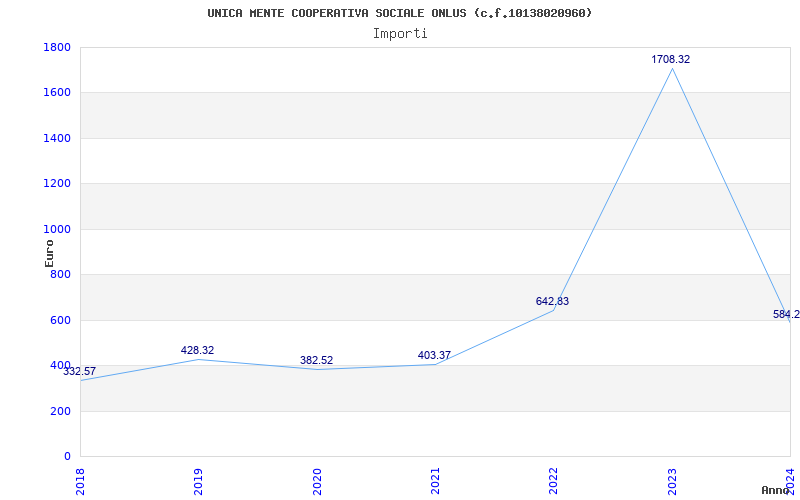The height and width of the screenshot is (500, 800).
Task: Select the 642.83 data label
Action: coord(552,302)
